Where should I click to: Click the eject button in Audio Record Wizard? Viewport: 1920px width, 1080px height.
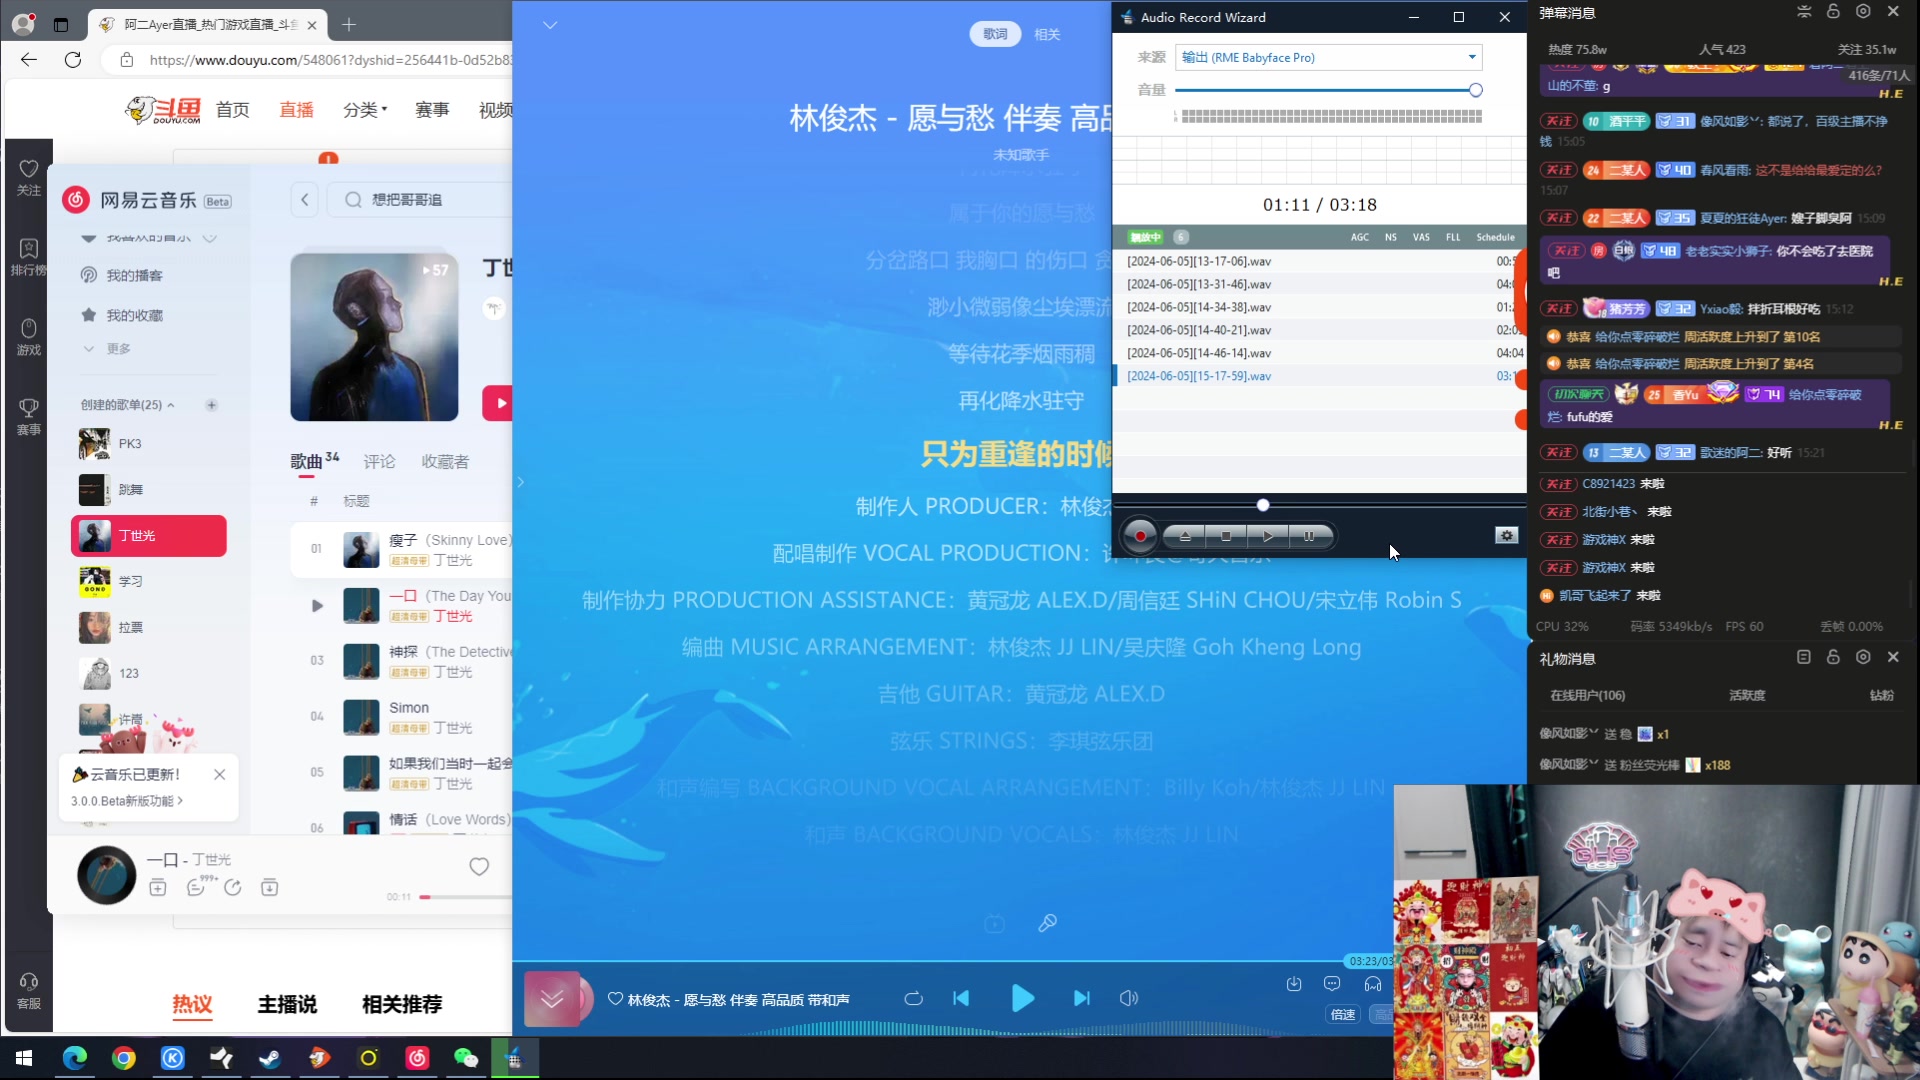(1185, 536)
